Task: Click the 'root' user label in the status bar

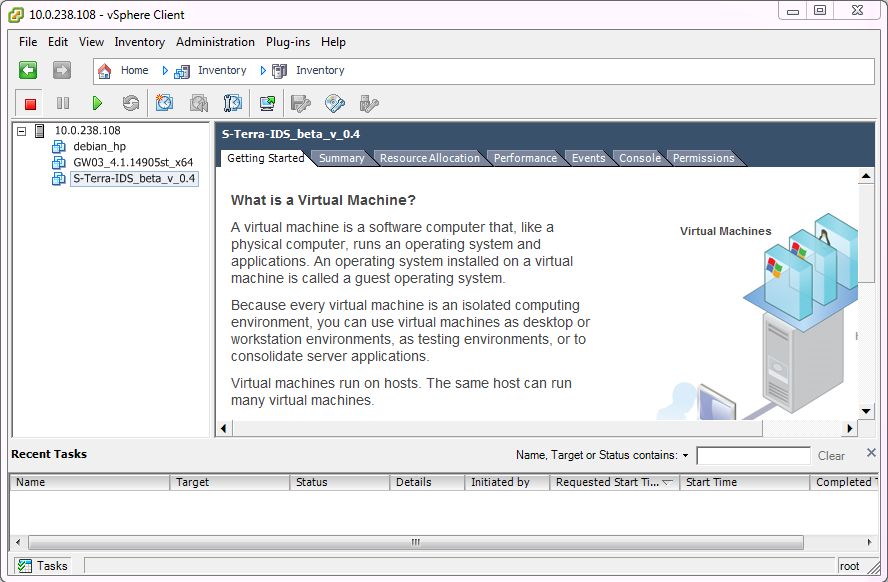Action: click(x=849, y=566)
